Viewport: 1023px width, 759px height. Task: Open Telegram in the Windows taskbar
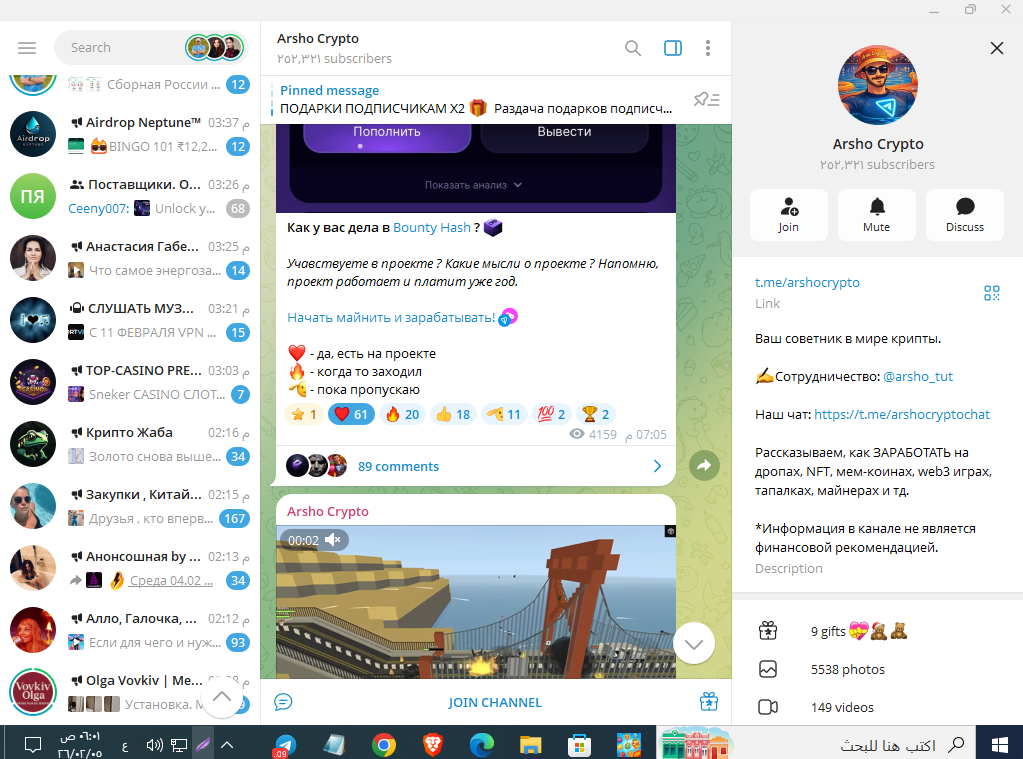[284, 745]
